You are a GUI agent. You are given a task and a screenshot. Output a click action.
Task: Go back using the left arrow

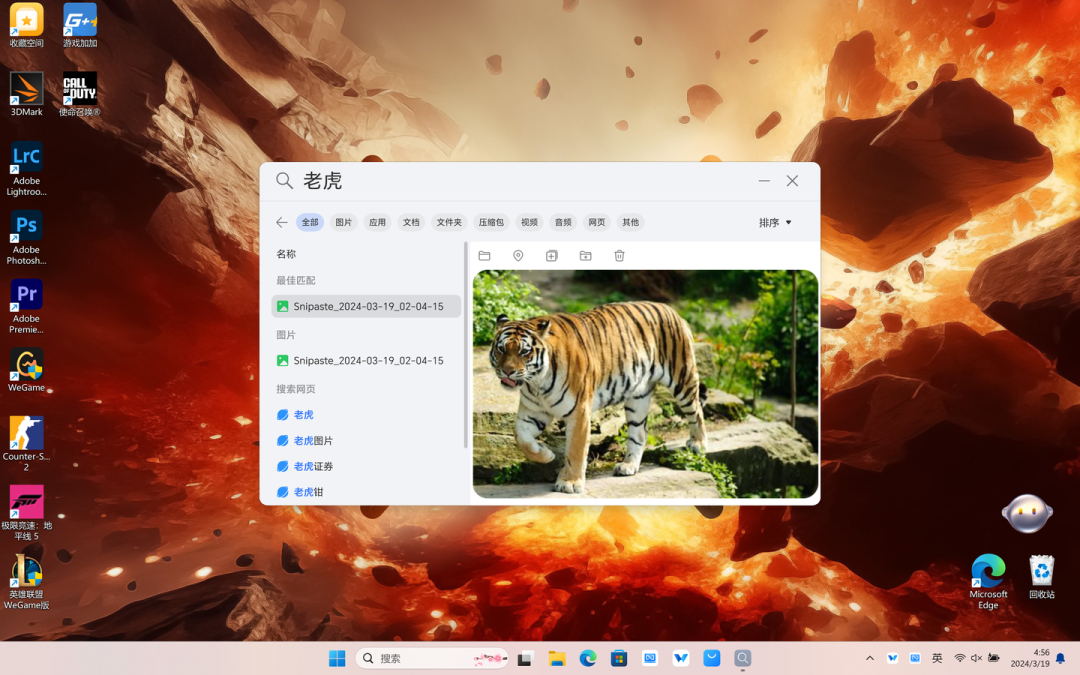282,222
